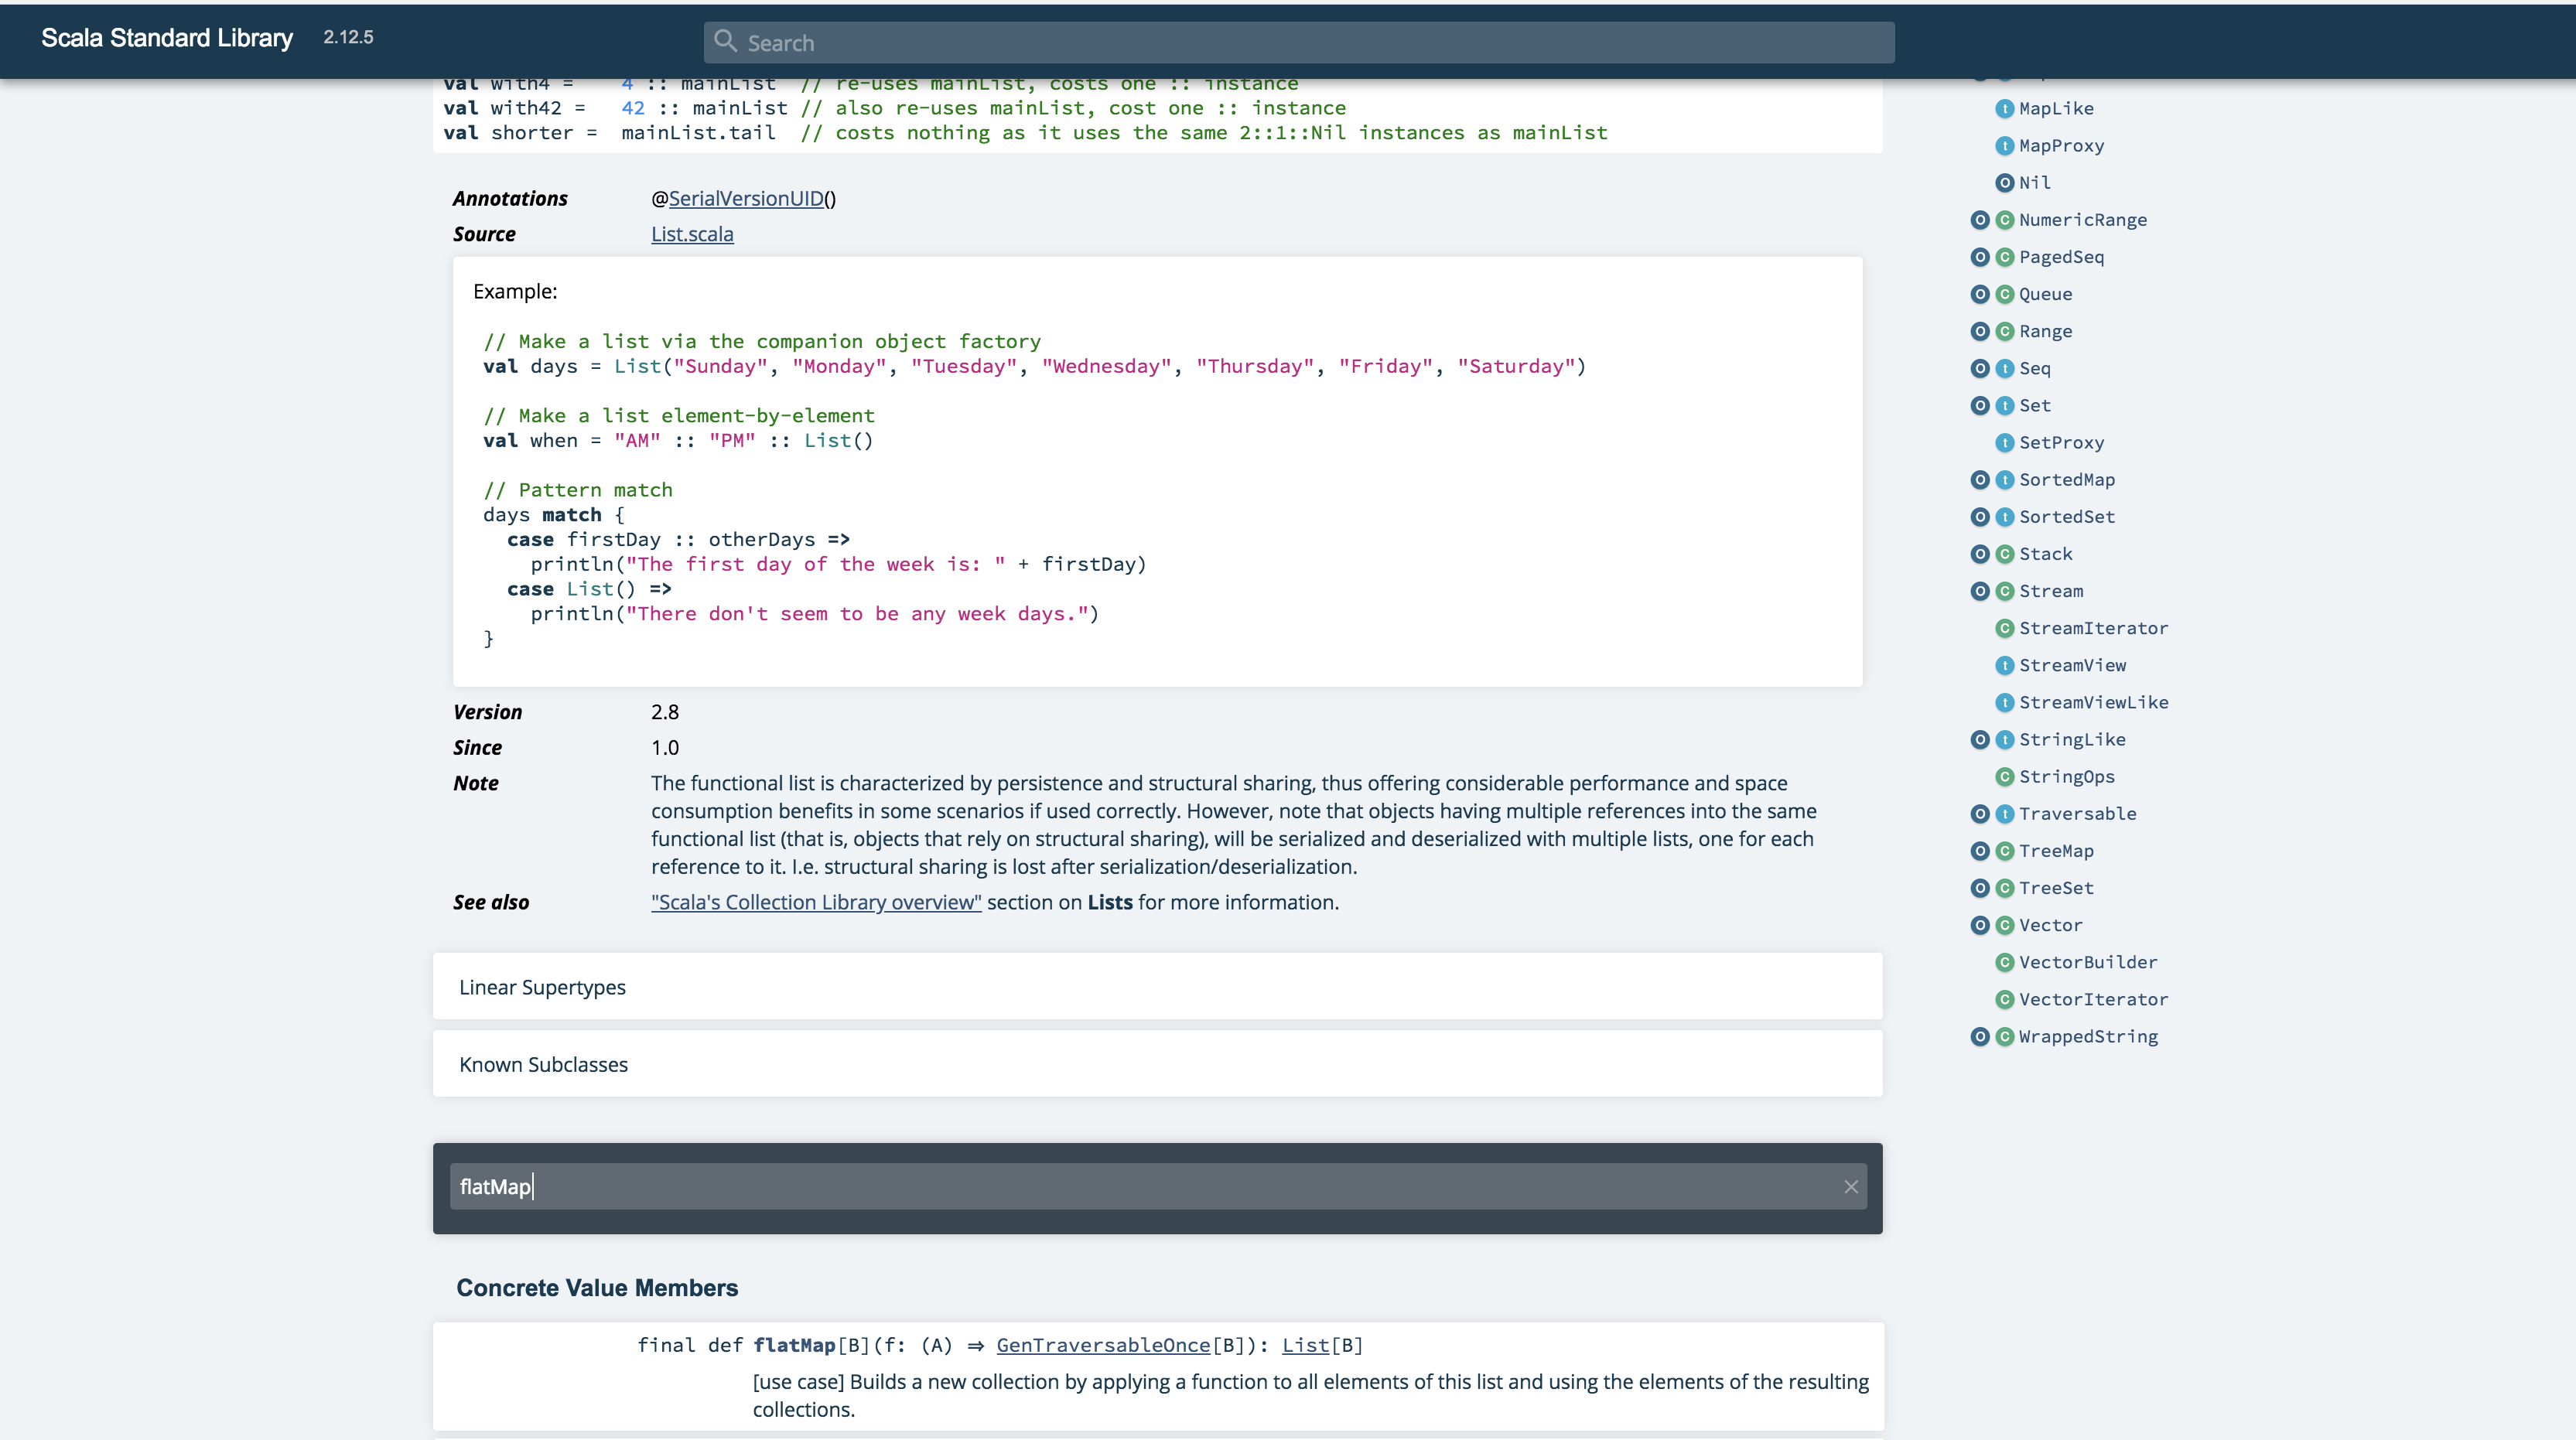The height and width of the screenshot is (1440, 2576).
Task: Follow the SerialVersionUID annotation link
Action: click(746, 198)
